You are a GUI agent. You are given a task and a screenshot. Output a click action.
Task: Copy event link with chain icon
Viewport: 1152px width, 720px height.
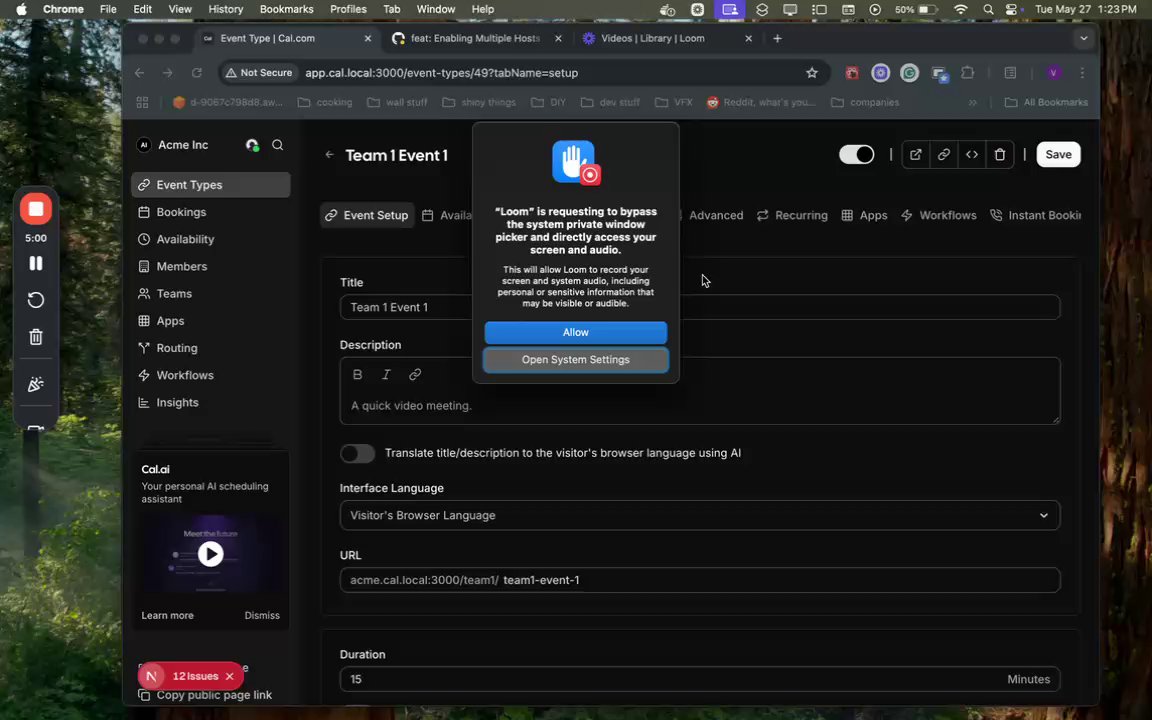(943, 154)
